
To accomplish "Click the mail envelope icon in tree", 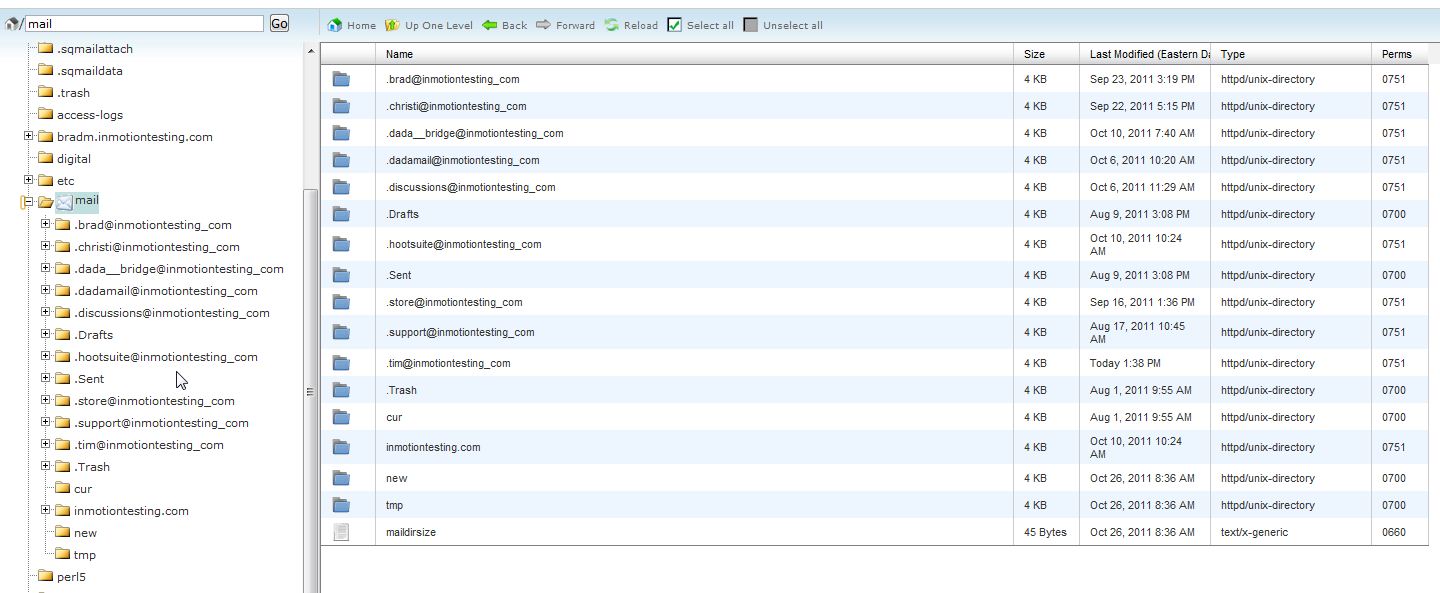I will click(64, 202).
